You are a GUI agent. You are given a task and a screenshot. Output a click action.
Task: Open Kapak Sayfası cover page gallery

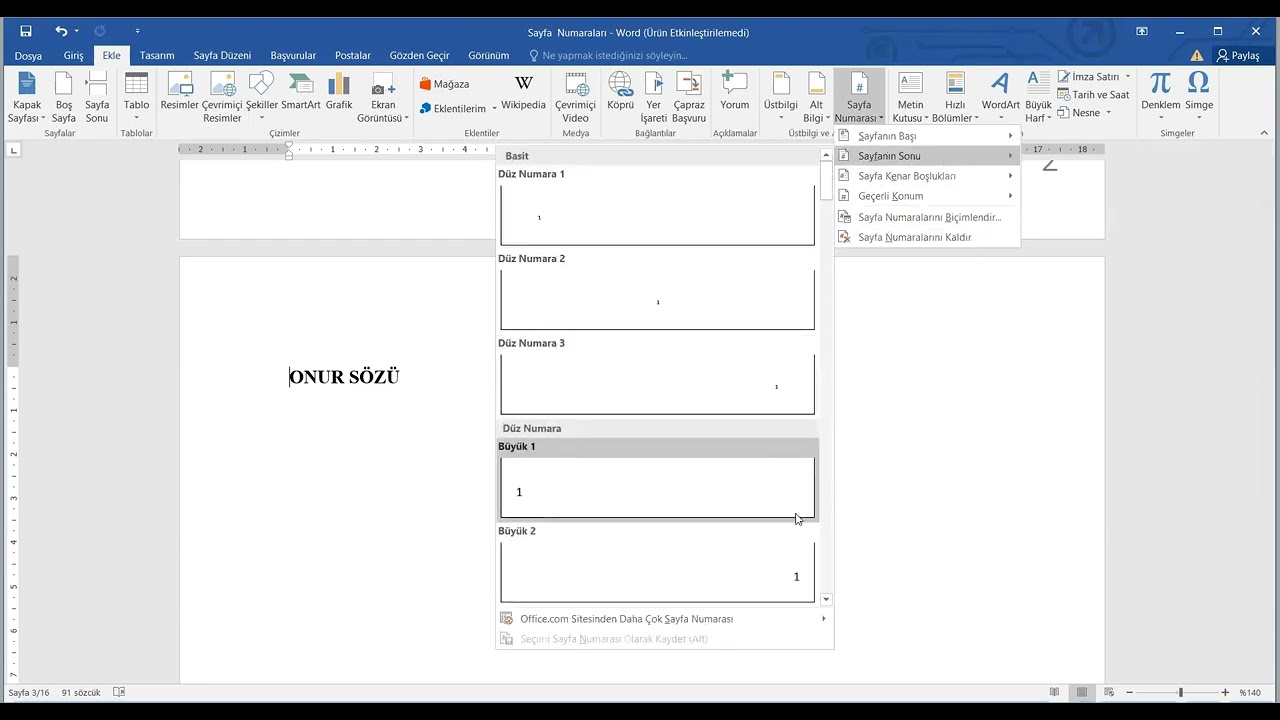27,98
